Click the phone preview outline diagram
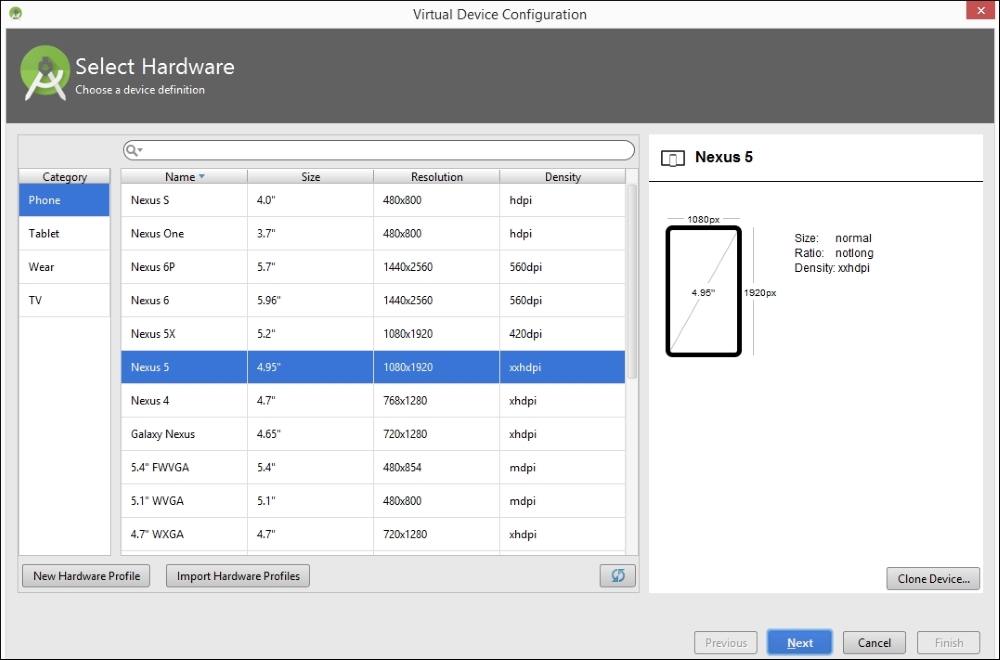 [703, 291]
